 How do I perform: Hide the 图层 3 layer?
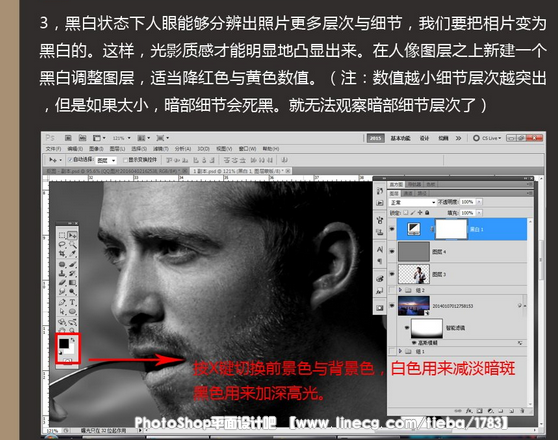(392, 274)
